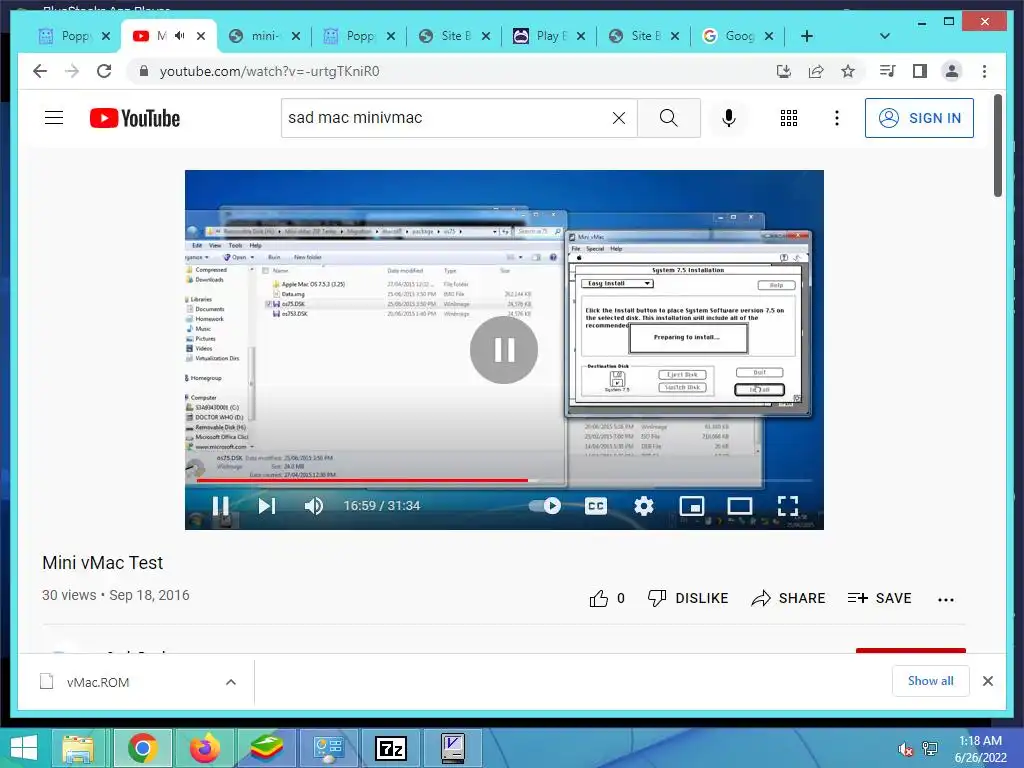Toggle theater mode

point(739,505)
